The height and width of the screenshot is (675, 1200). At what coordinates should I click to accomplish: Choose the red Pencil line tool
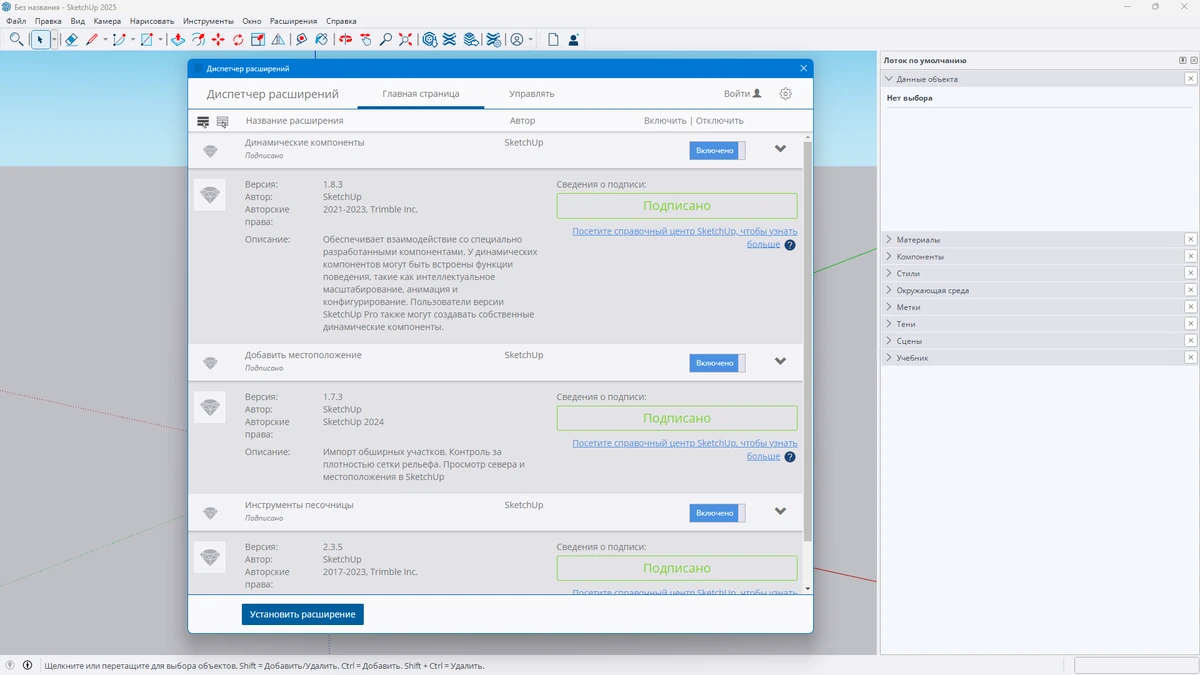(92, 40)
